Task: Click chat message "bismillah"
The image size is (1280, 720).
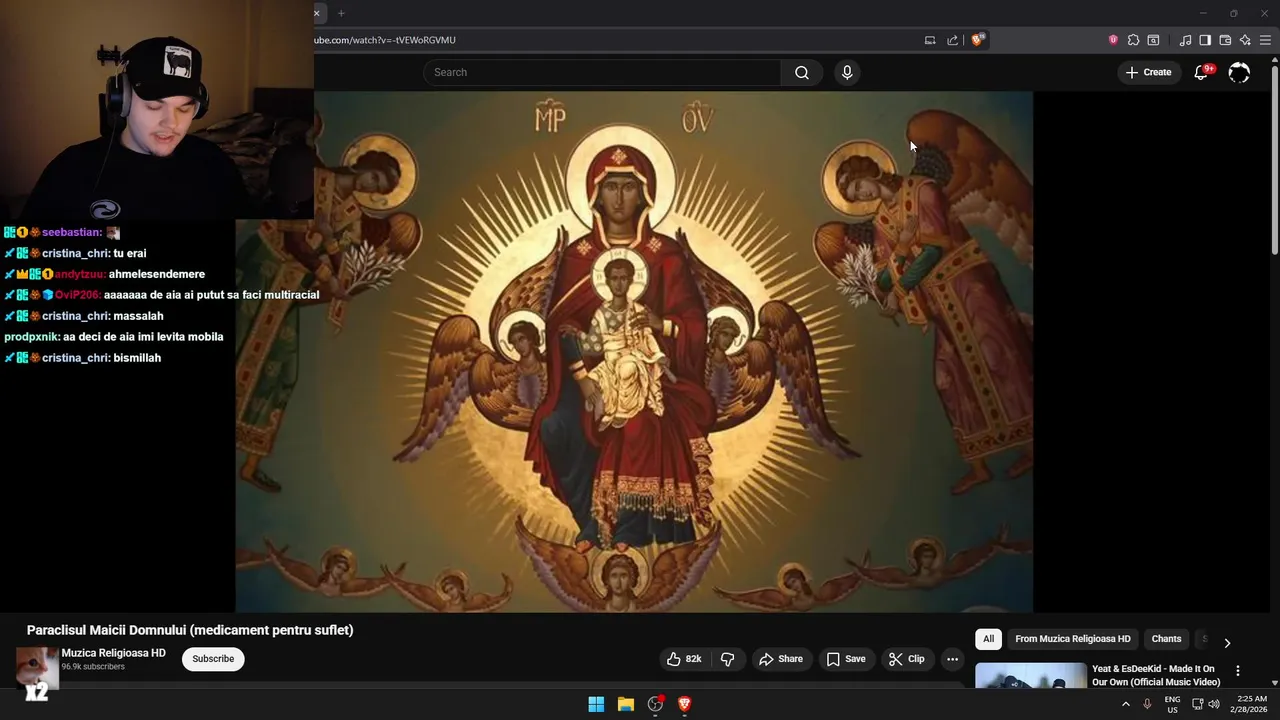Action: click(x=137, y=358)
